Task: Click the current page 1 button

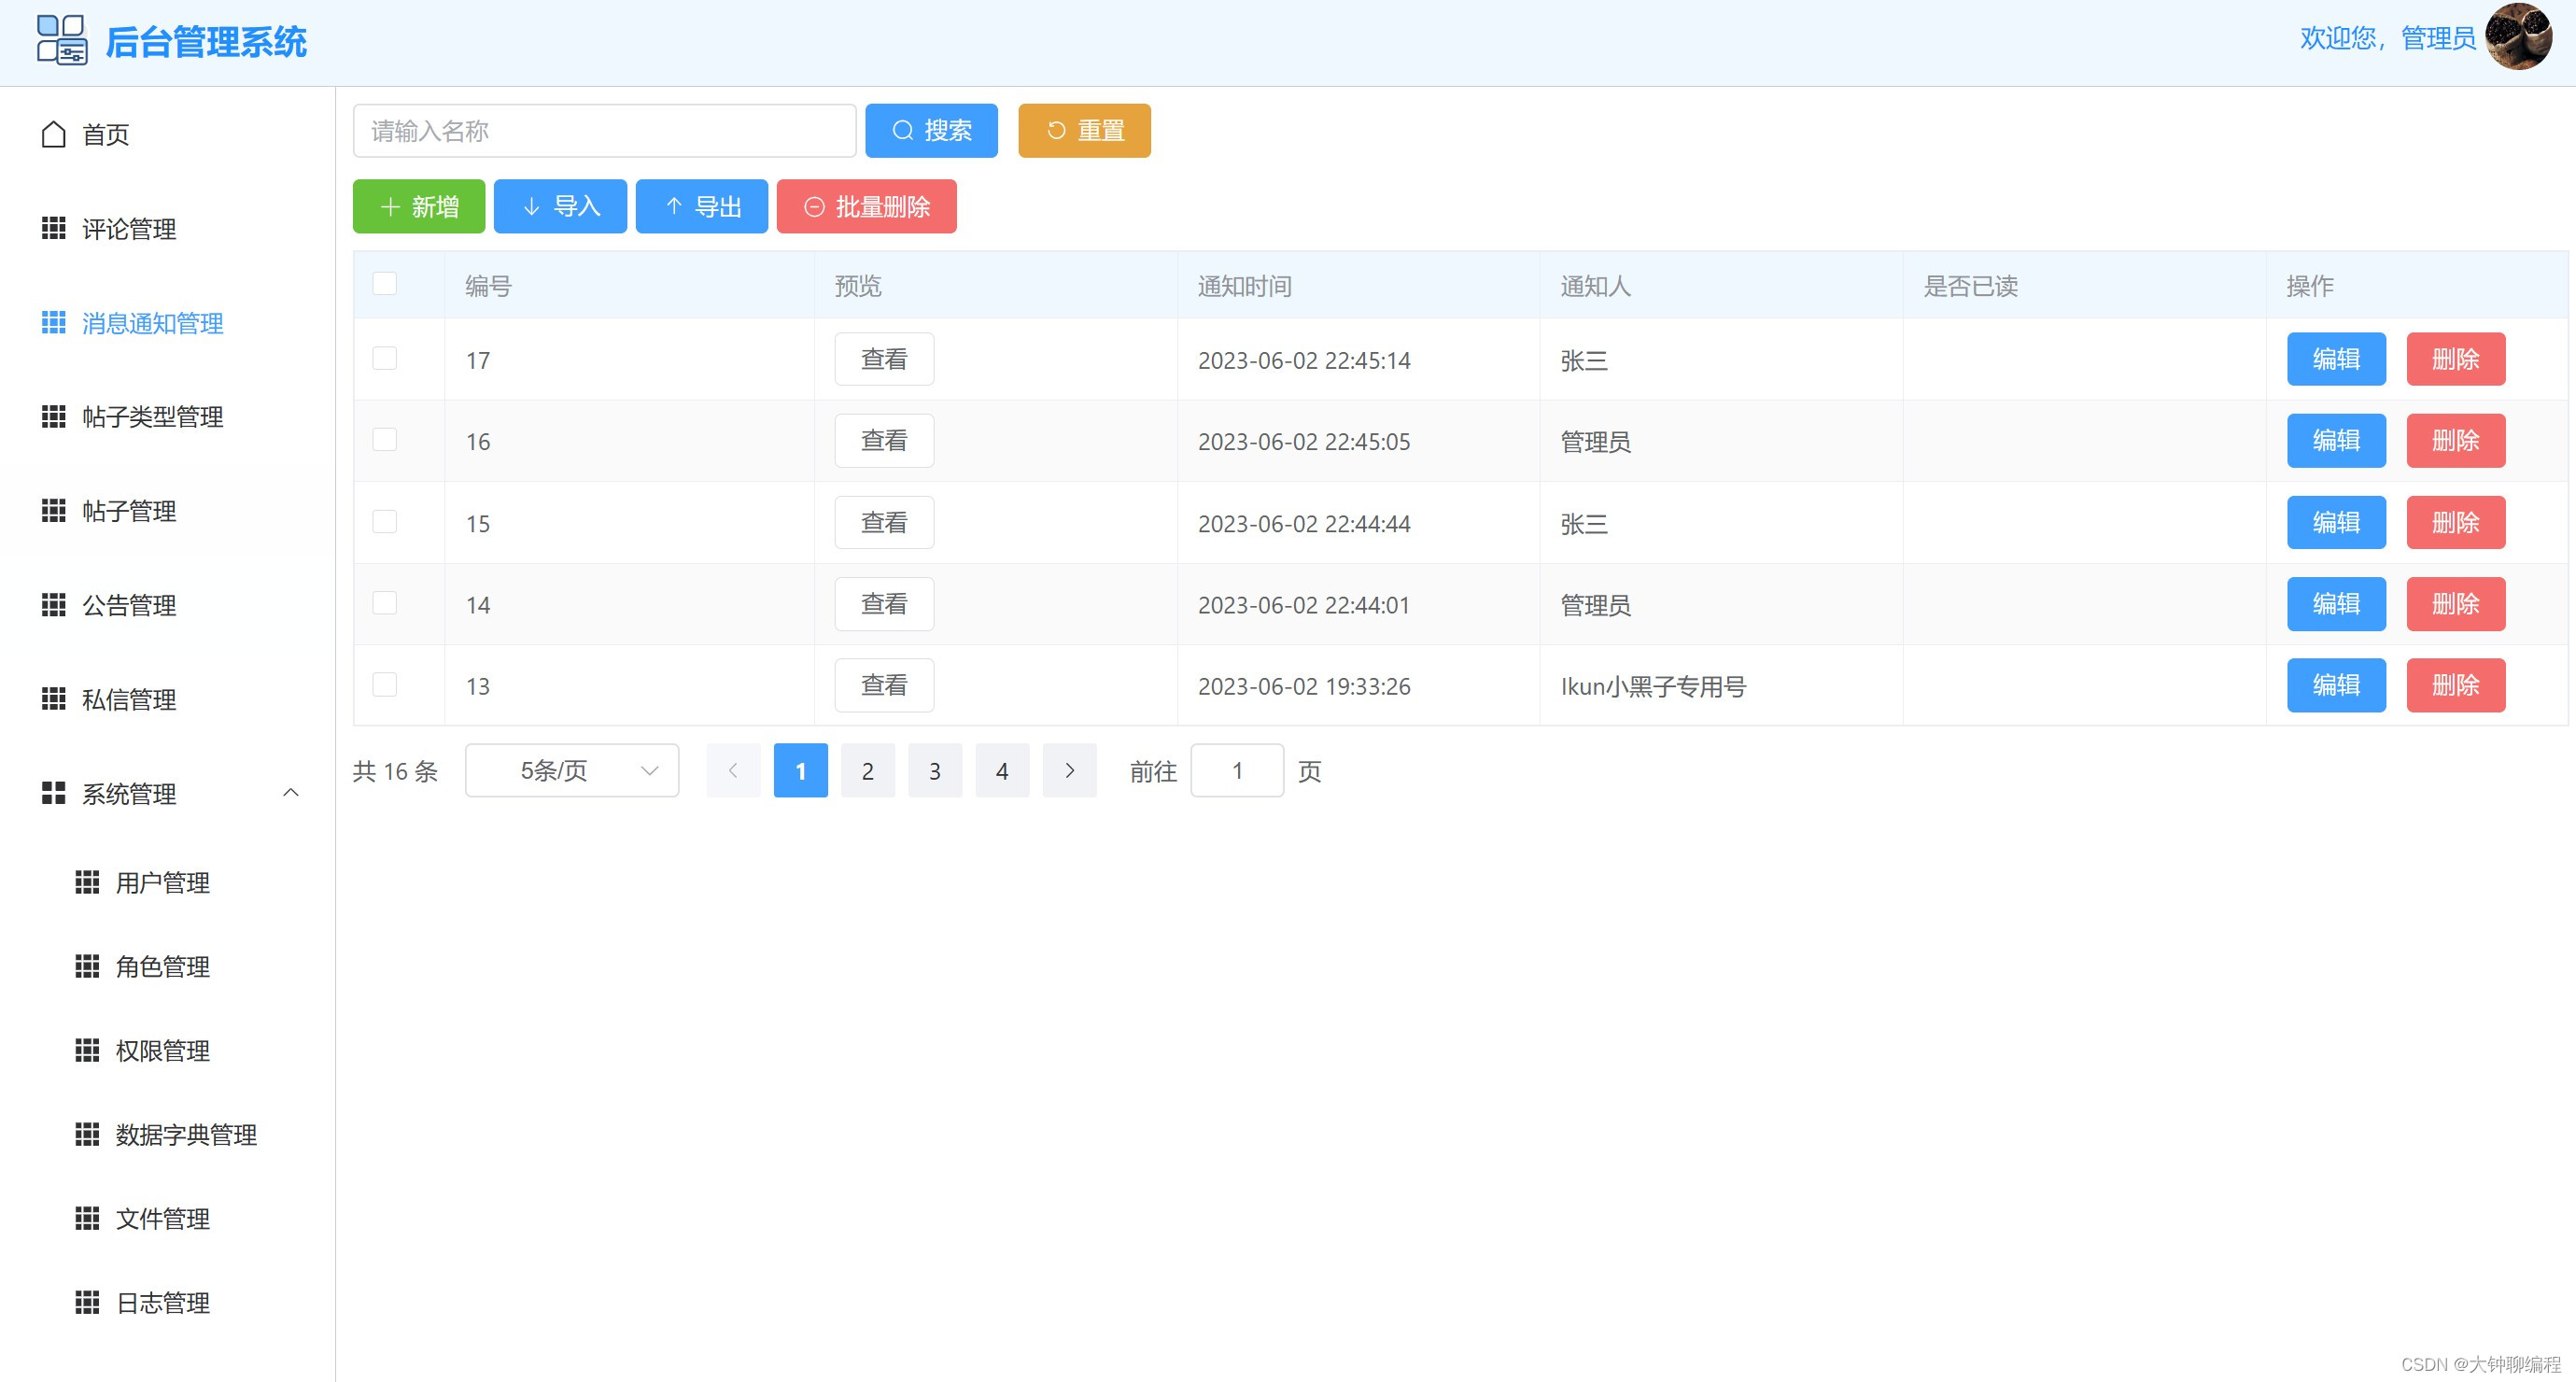Action: 801,770
